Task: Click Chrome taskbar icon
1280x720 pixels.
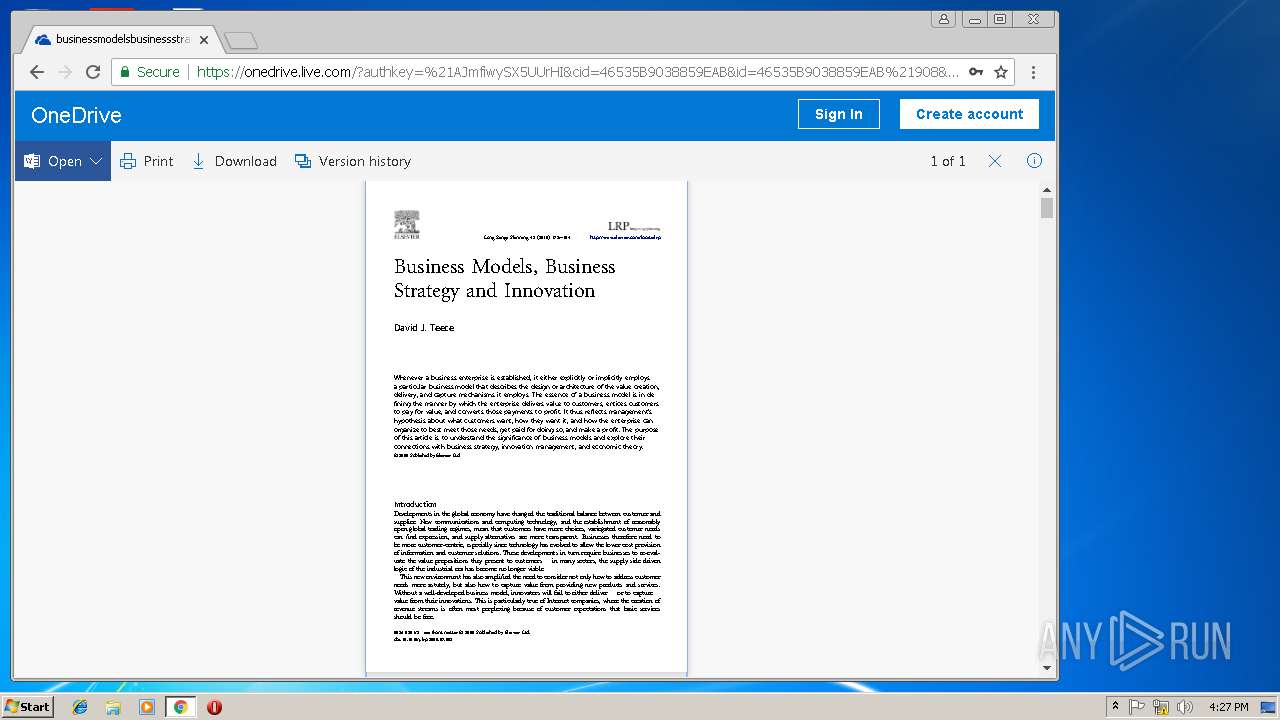Action: click(x=180, y=707)
